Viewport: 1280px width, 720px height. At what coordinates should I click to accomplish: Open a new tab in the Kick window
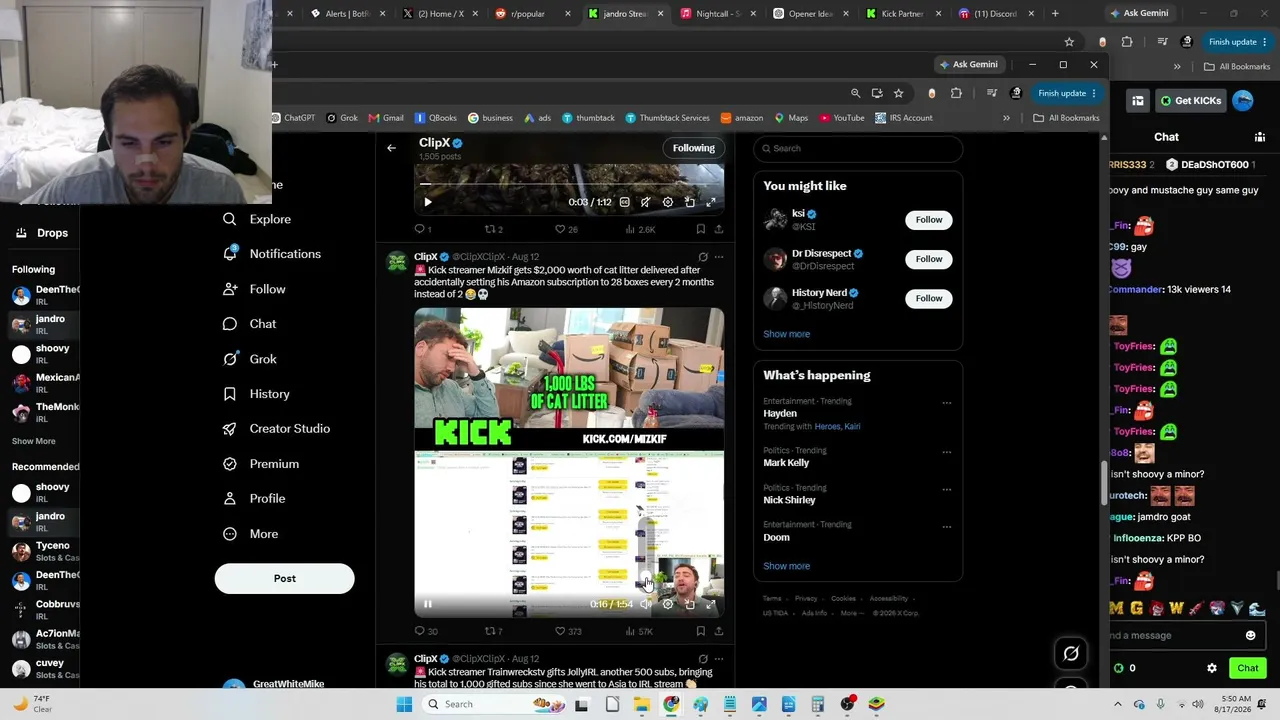(x=1055, y=14)
